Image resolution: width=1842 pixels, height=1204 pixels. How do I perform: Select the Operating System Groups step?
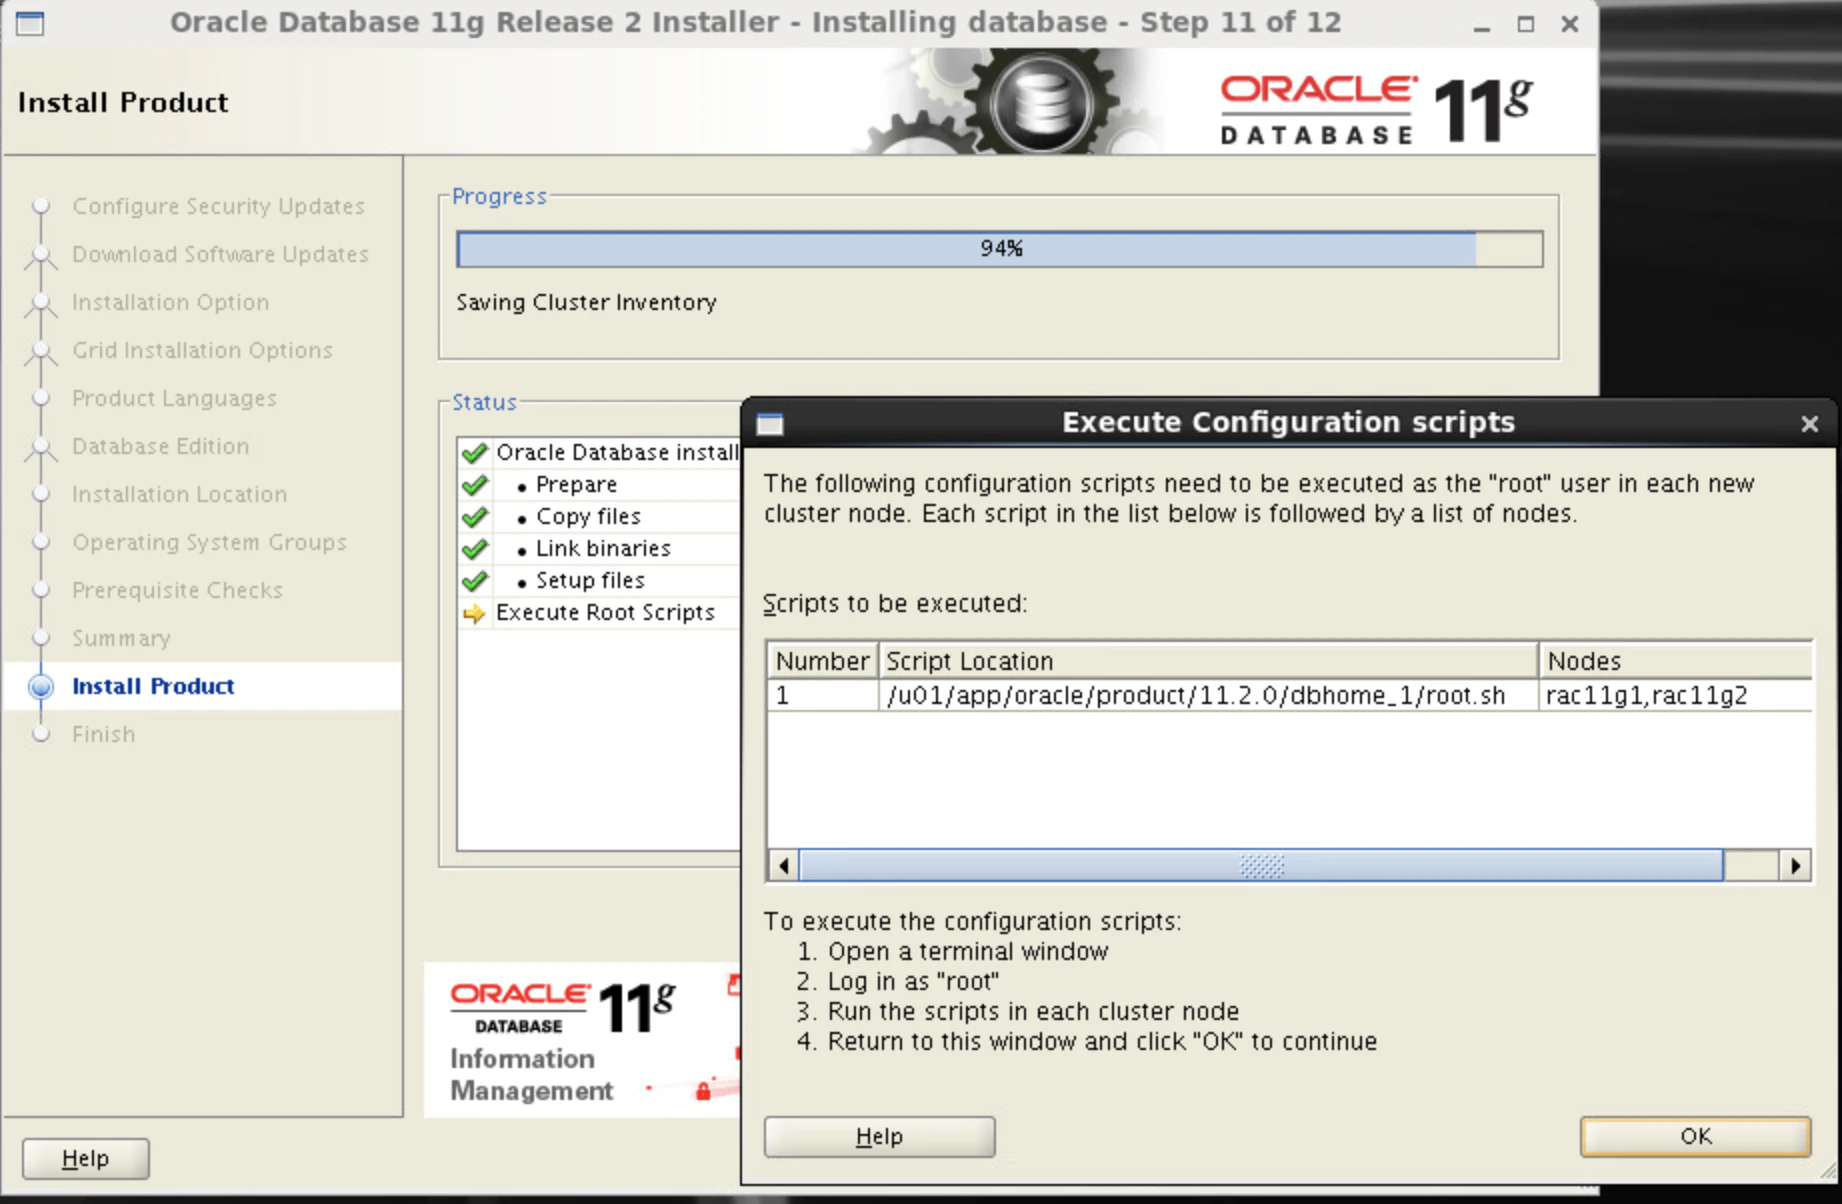point(209,542)
